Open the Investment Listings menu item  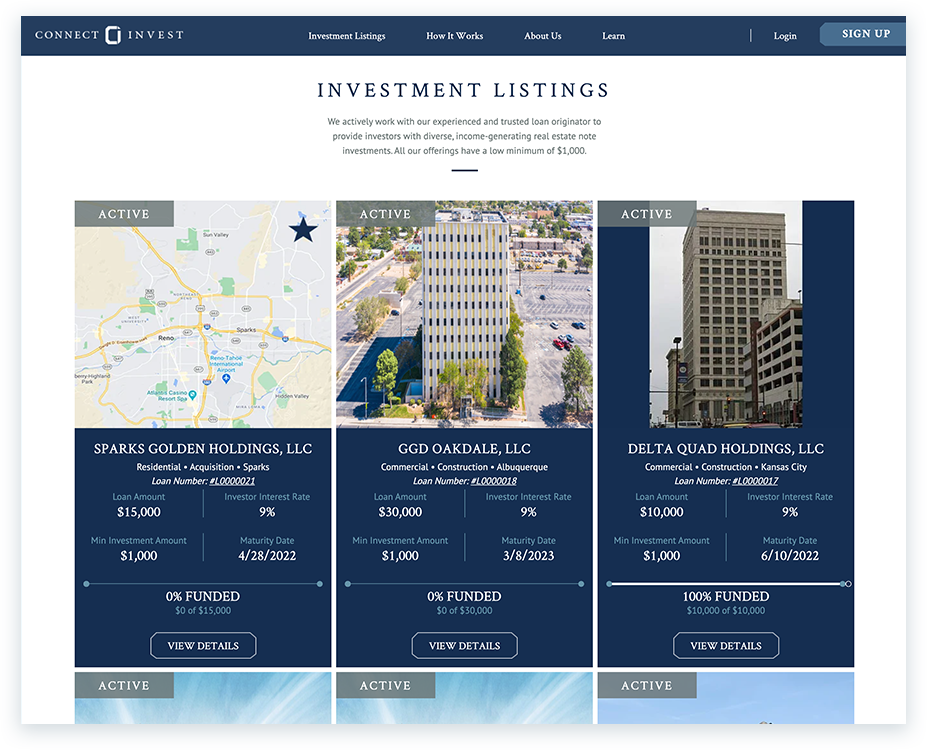(x=346, y=36)
